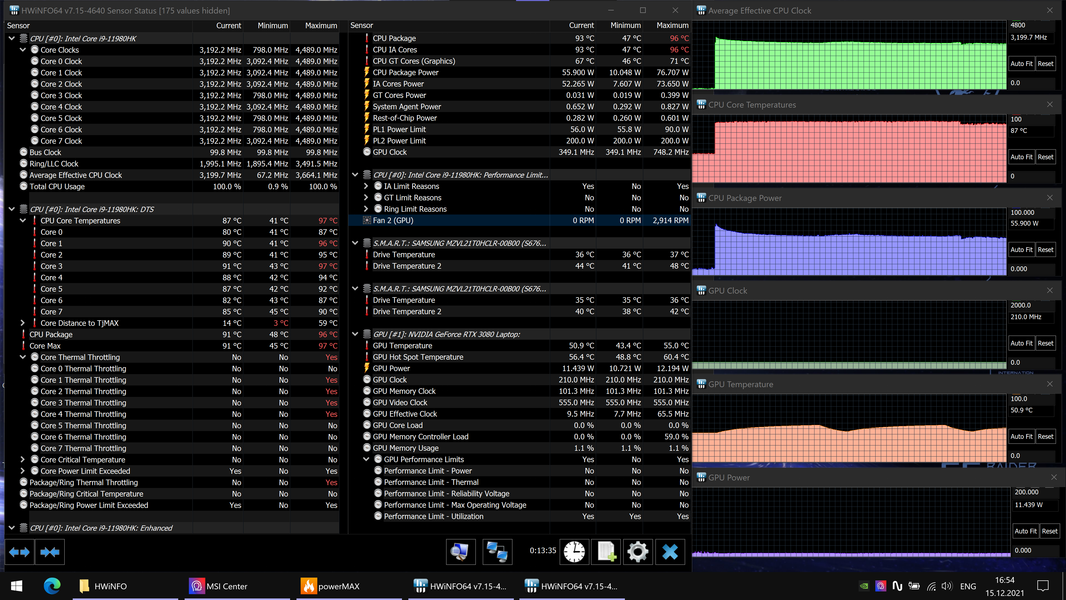Click the expand columns left-right arrows icon
This screenshot has width=1066, height=600.
pos(19,552)
